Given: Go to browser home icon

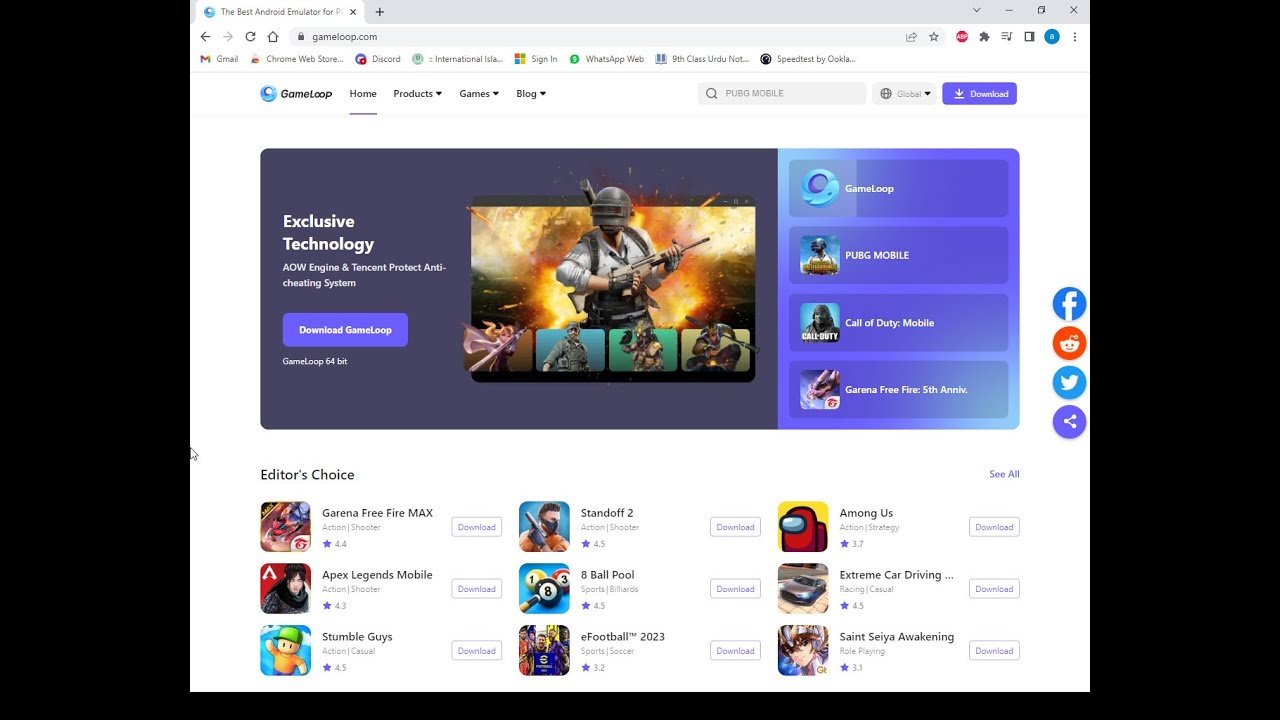Looking at the screenshot, I should (273, 36).
